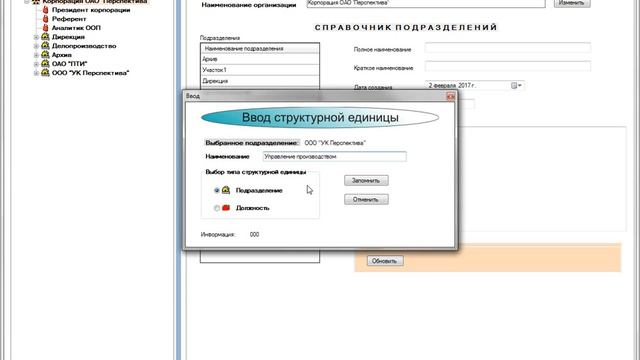The image size is (640, 360).
Task: Click the Наименование подразделения column header
Action: (260, 49)
